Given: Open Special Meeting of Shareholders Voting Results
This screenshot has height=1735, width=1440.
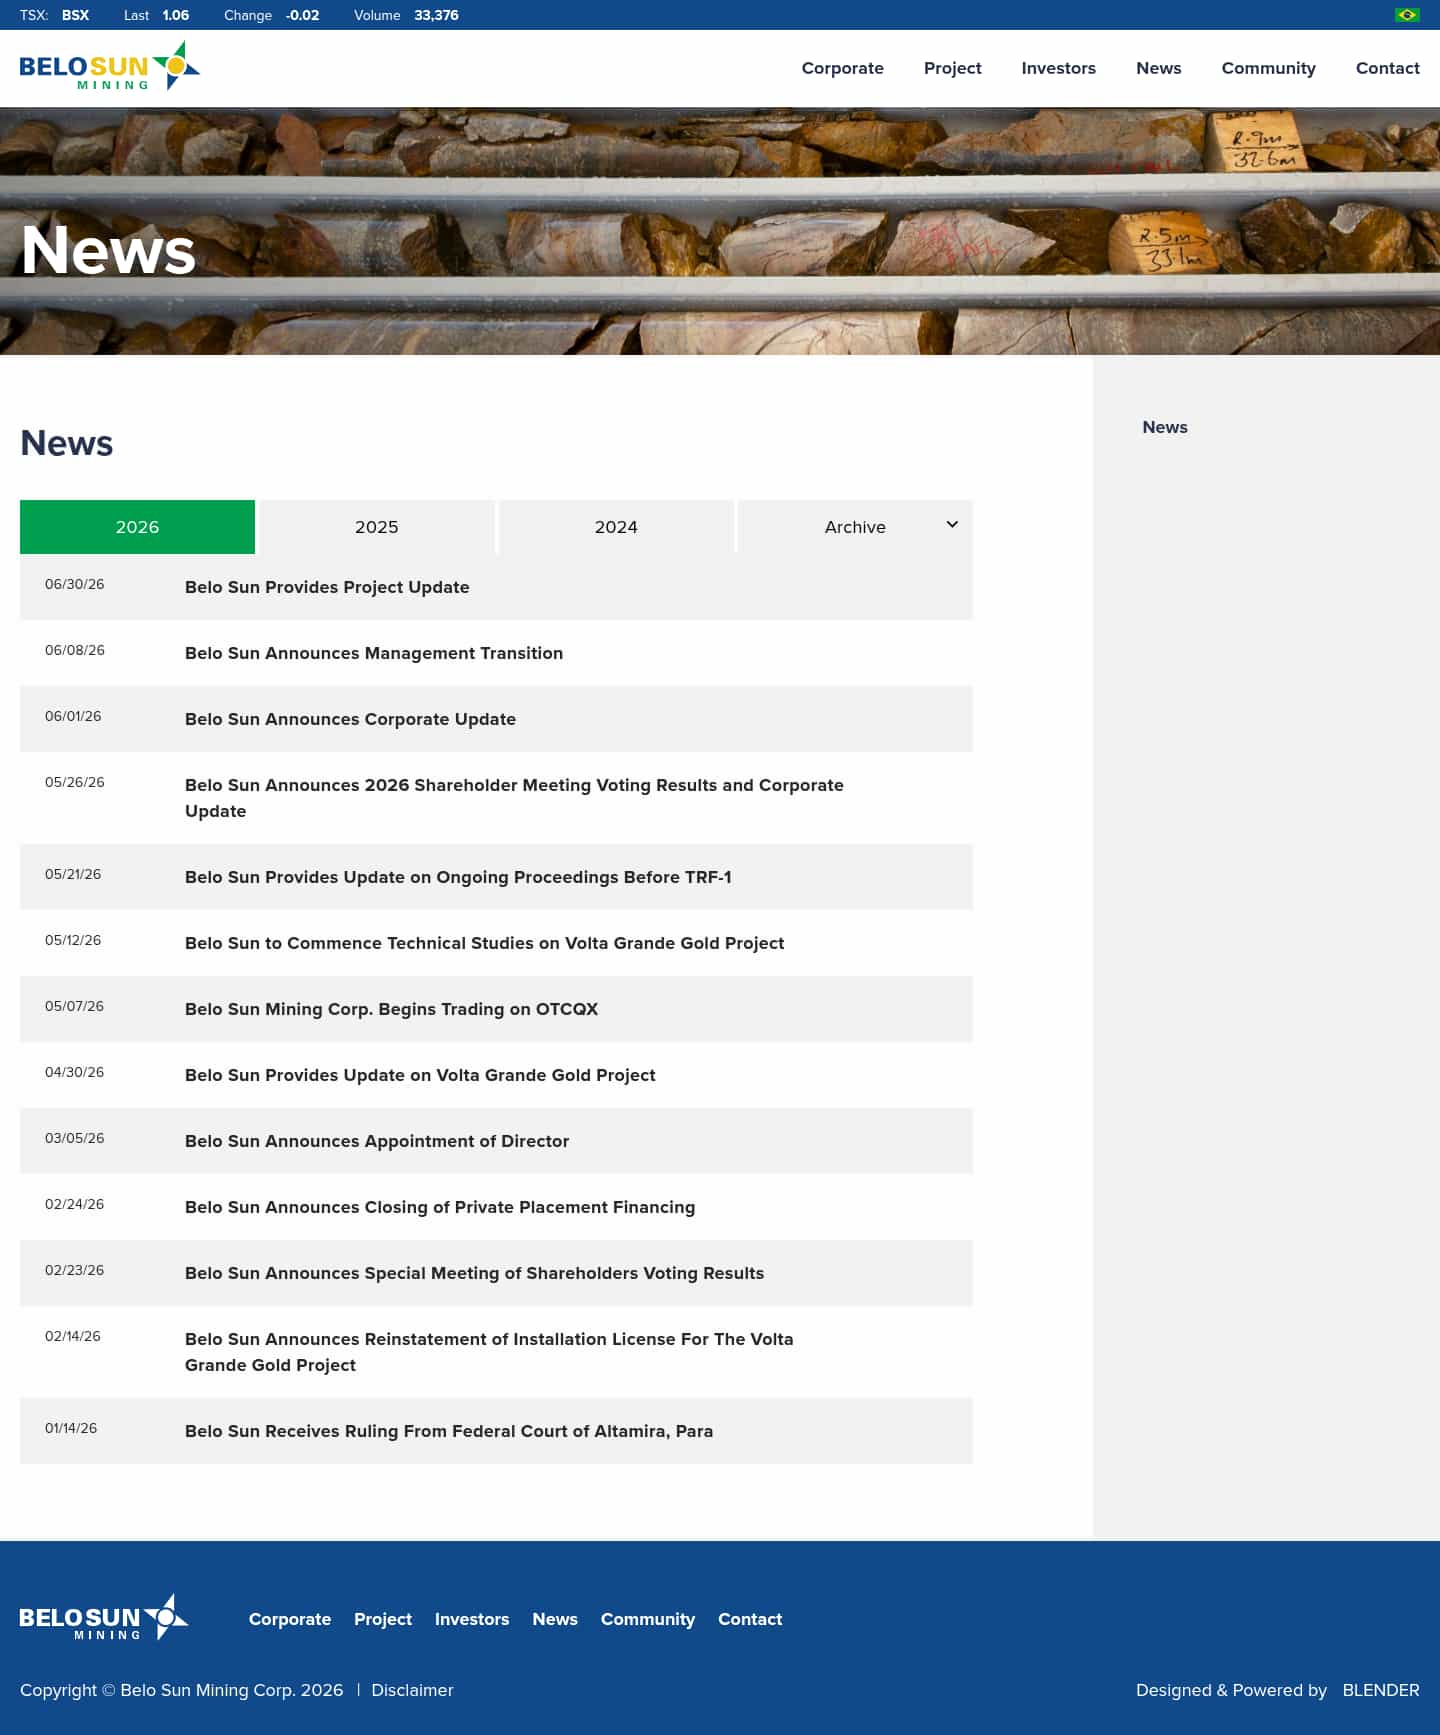Looking at the screenshot, I should tap(474, 1273).
